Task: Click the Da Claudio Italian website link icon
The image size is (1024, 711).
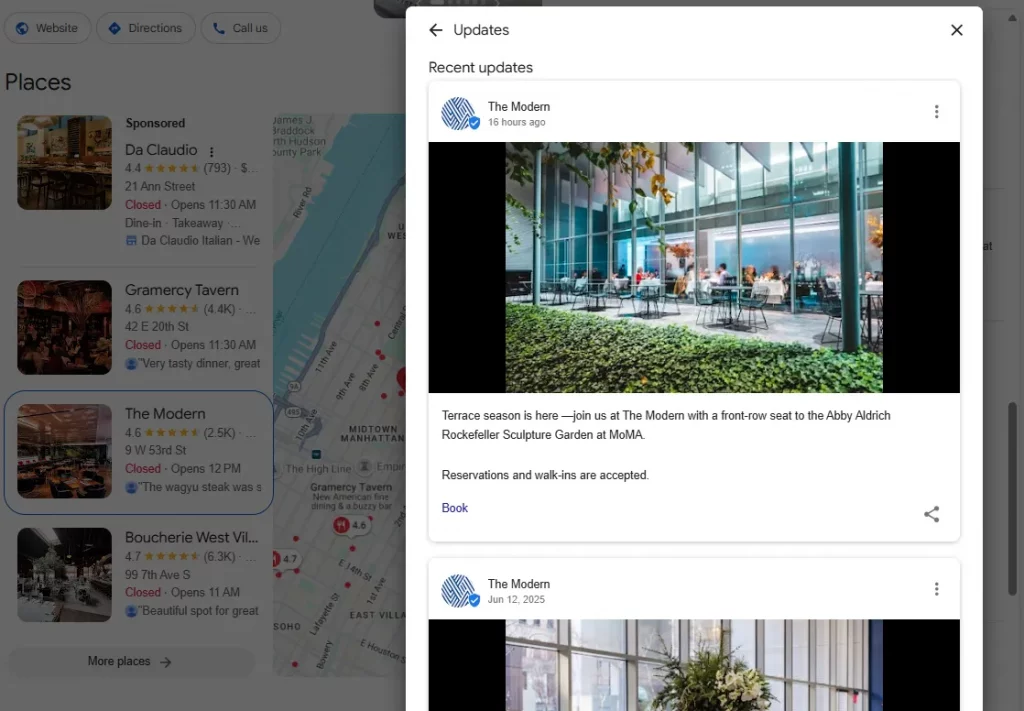Action: click(x=131, y=241)
